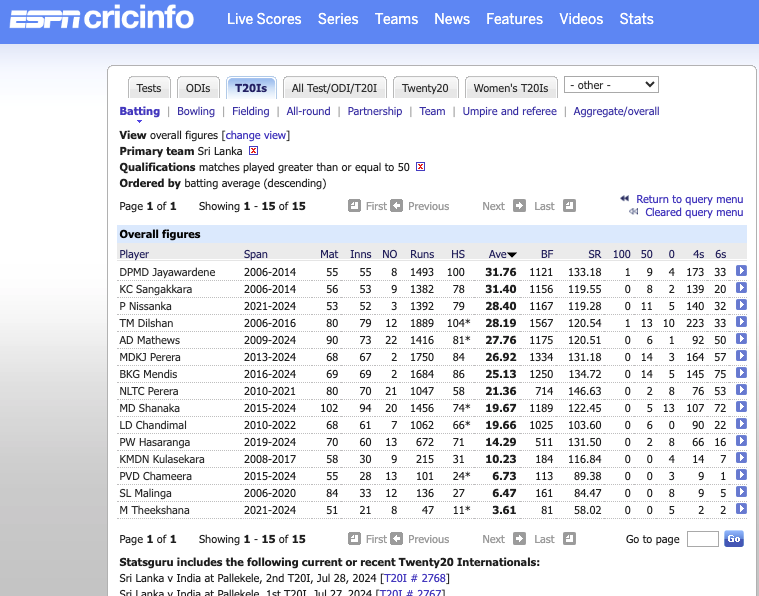Click the top Last page icon
The width and height of the screenshot is (759, 596).
tap(569, 206)
